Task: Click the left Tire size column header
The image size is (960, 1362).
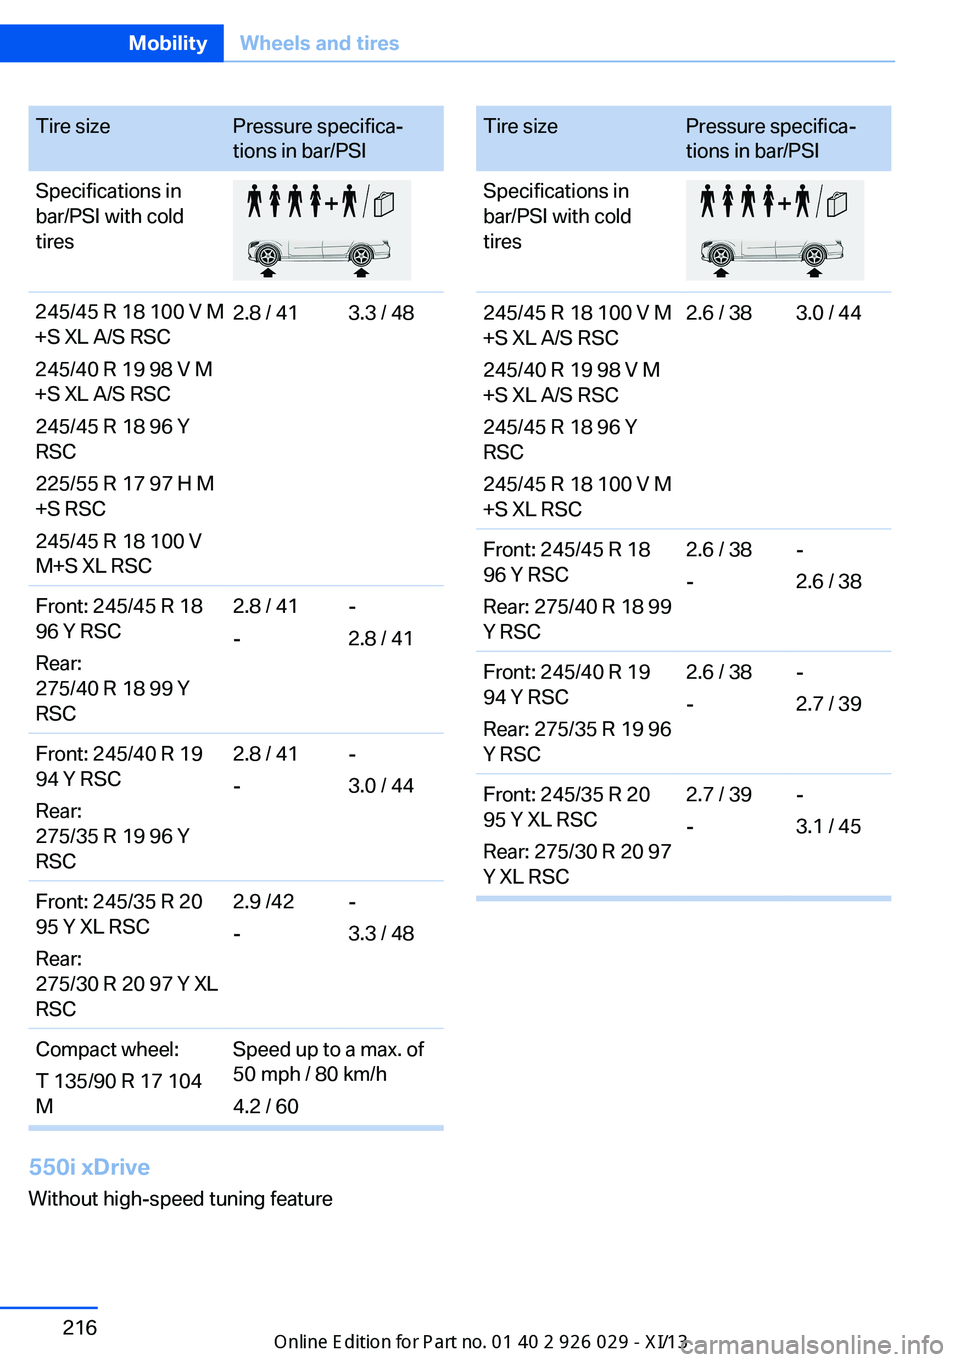Action: [x=73, y=126]
